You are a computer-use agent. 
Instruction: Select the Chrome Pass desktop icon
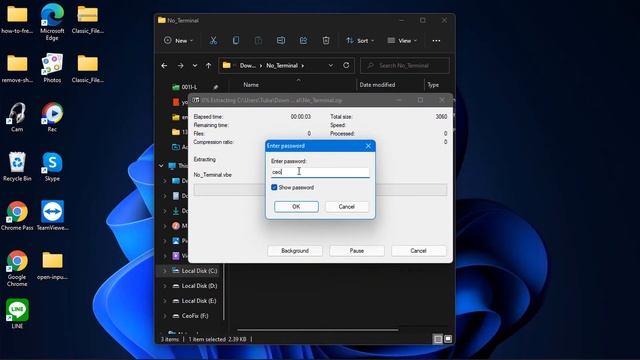(x=17, y=216)
